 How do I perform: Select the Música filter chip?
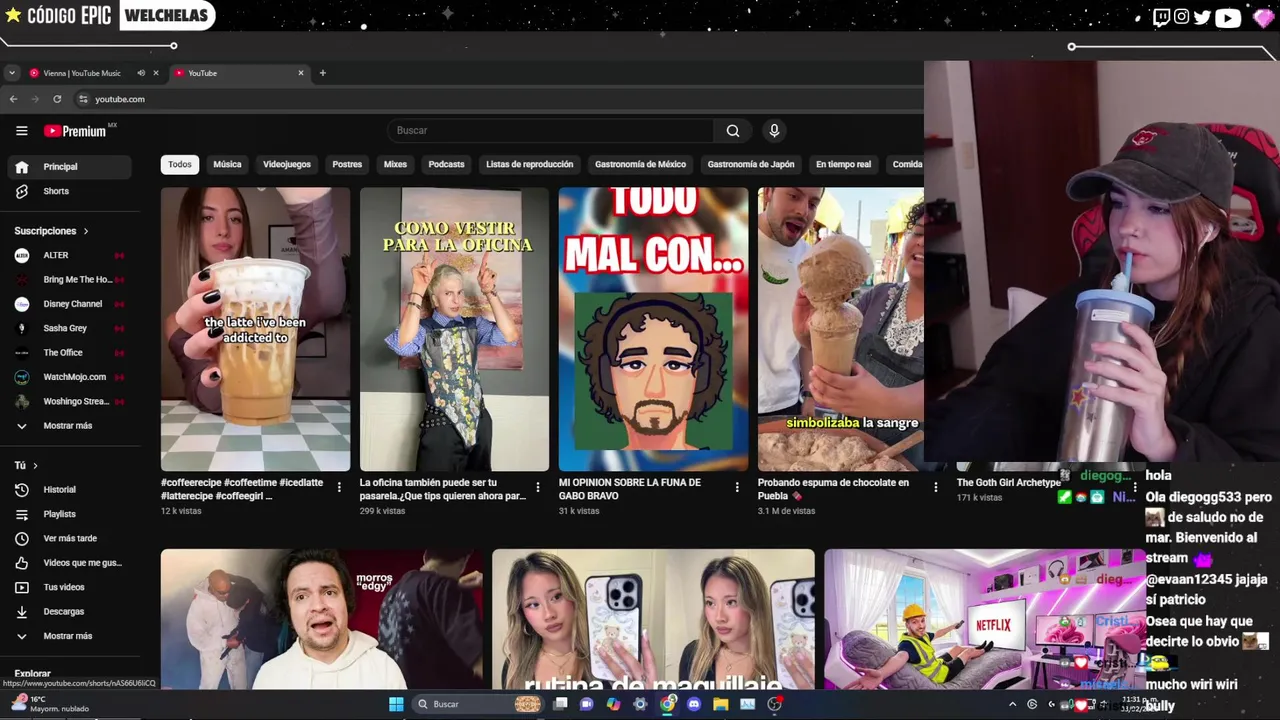click(227, 164)
